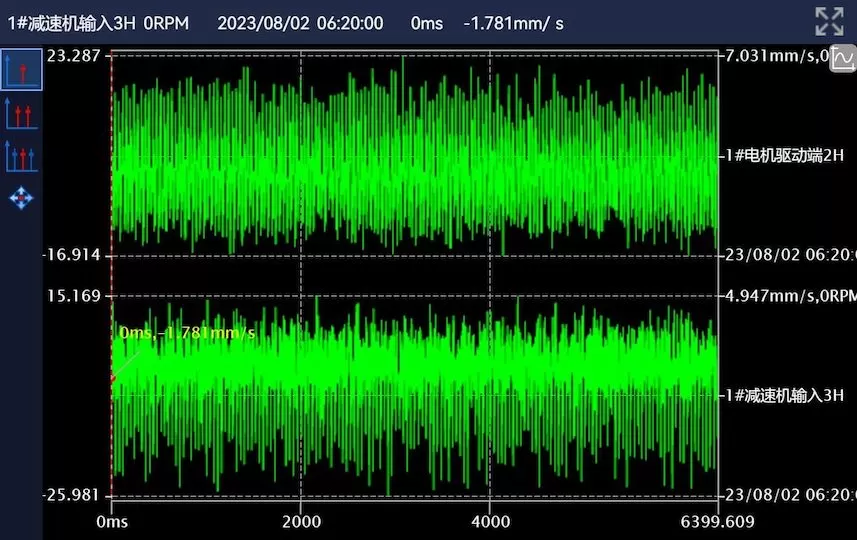Image resolution: width=857 pixels, height=540 pixels.
Task: Click the -1.781mm/s cursor value in header
Action: pos(514,23)
